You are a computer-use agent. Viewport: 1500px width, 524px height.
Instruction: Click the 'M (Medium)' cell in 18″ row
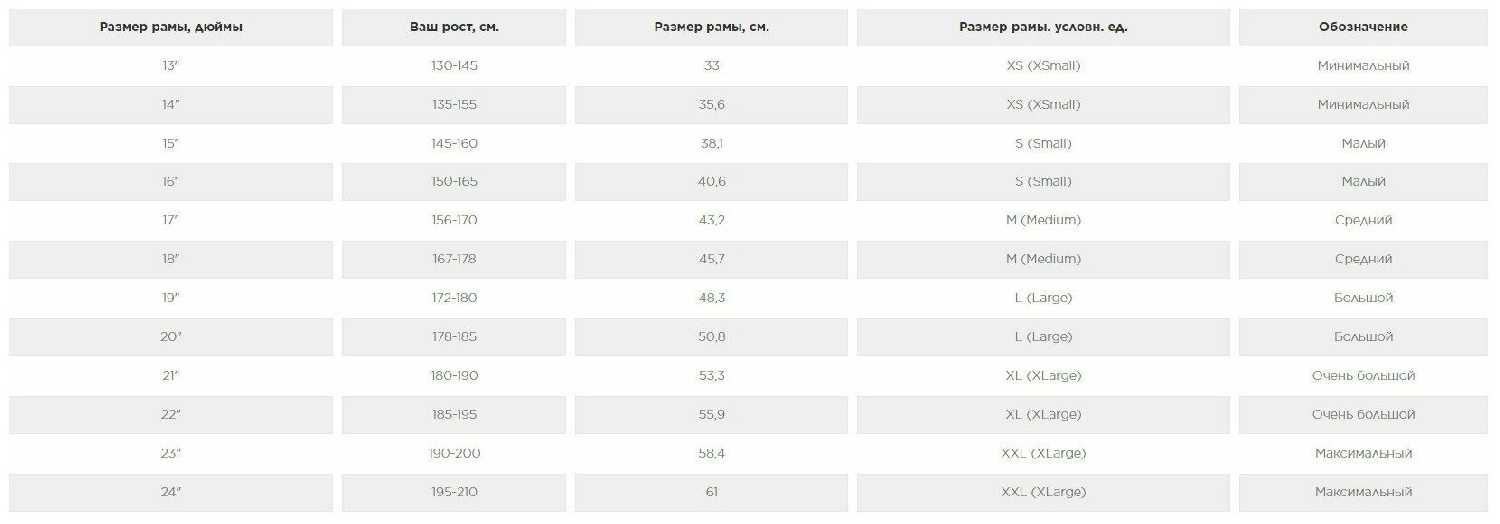click(1043, 259)
